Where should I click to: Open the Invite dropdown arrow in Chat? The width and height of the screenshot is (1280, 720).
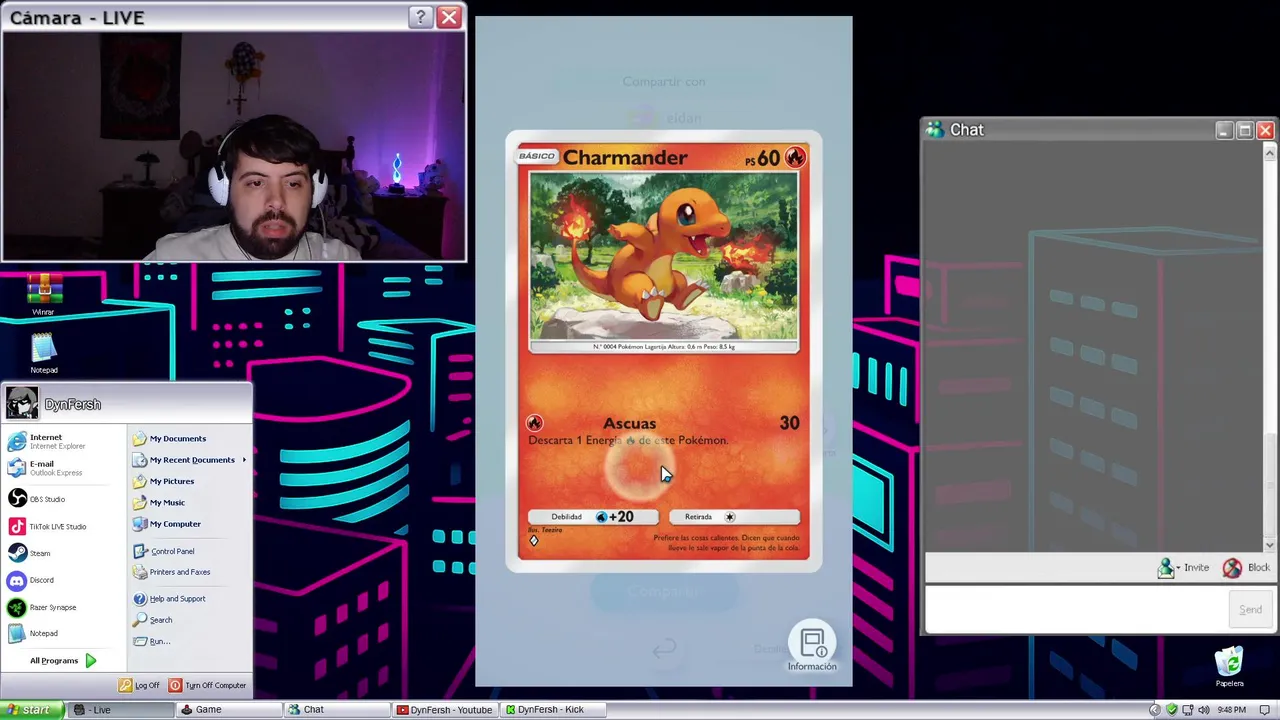pos(1178,569)
